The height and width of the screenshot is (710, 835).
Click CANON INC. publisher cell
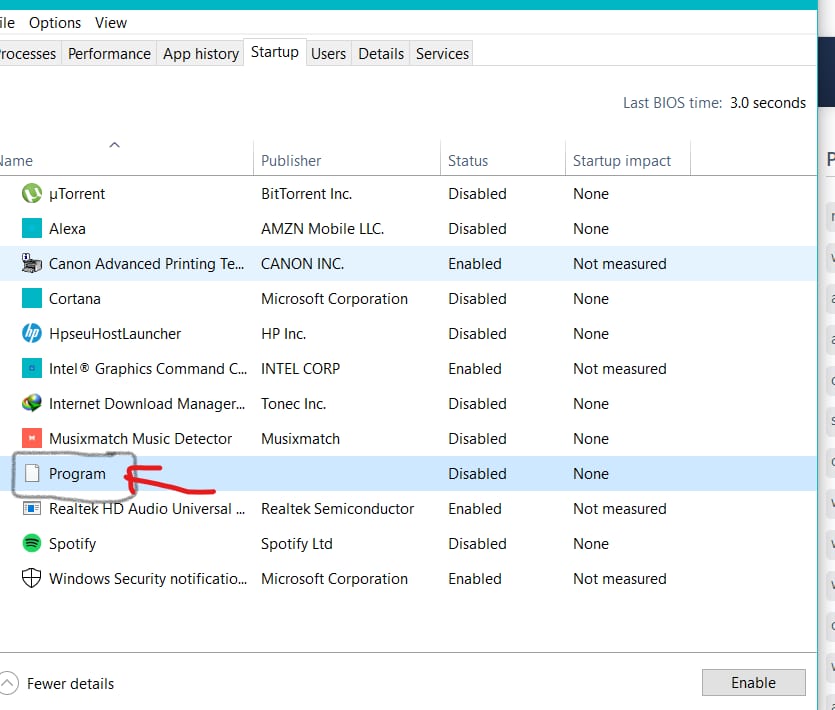(302, 264)
